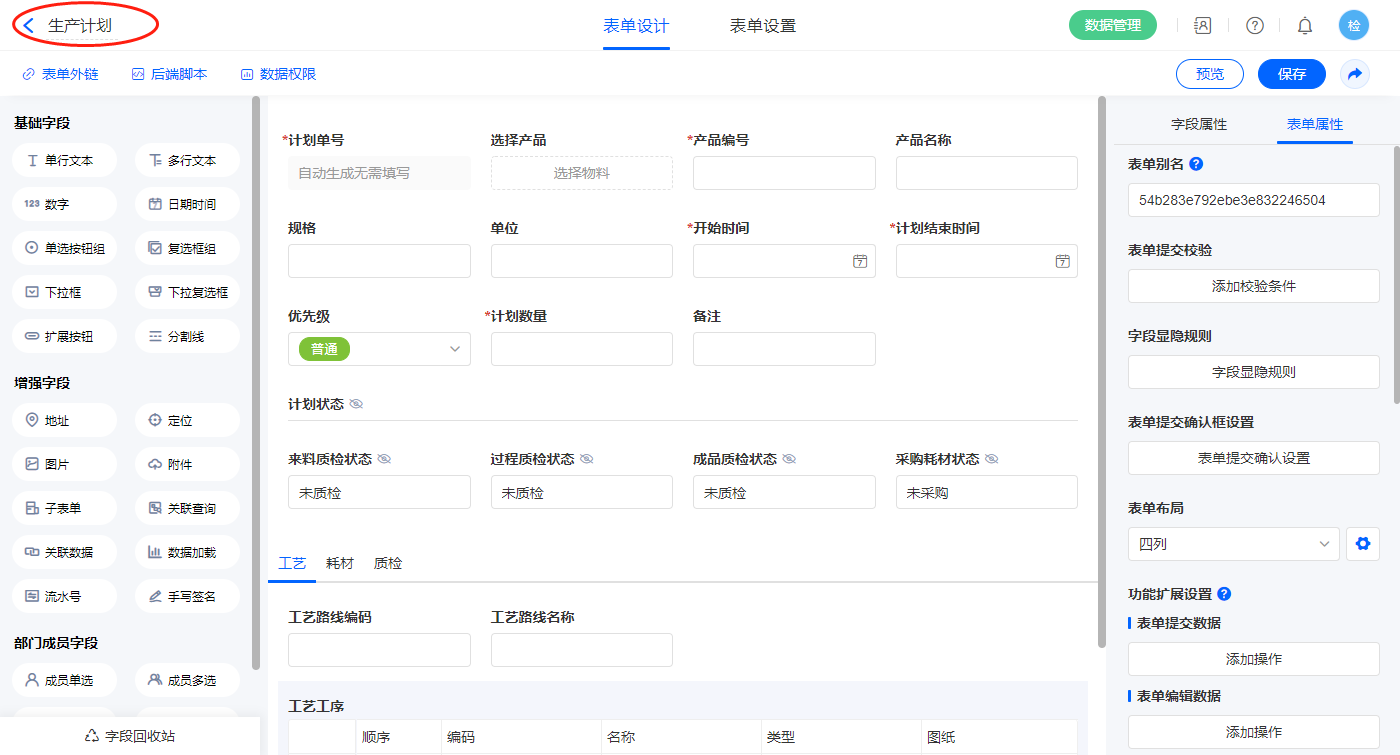1400x755 pixels.
Task: Click the 添加校验条件 button
Action: pyautogui.click(x=1253, y=286)
